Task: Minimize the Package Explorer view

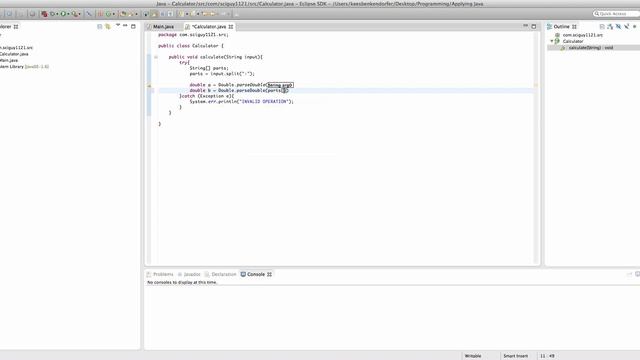Action: pos(125,26)
